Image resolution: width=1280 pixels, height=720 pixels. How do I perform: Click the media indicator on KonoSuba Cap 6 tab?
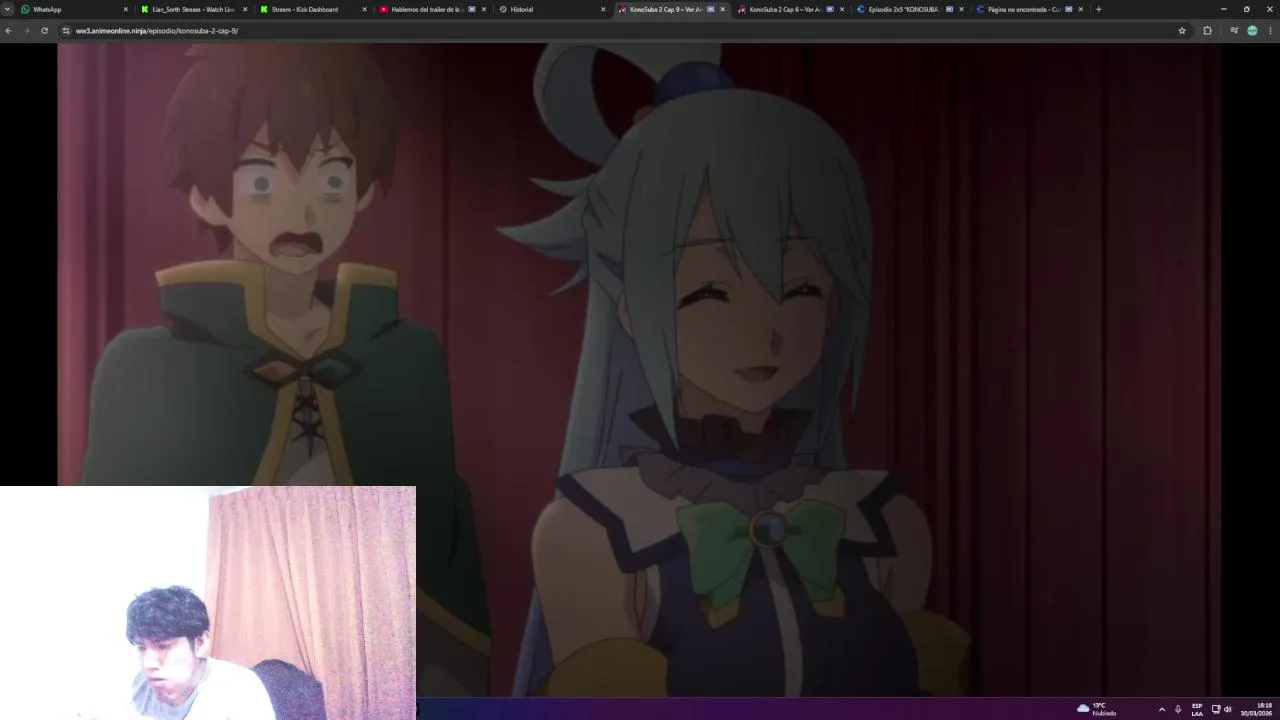tap(830, 9)
